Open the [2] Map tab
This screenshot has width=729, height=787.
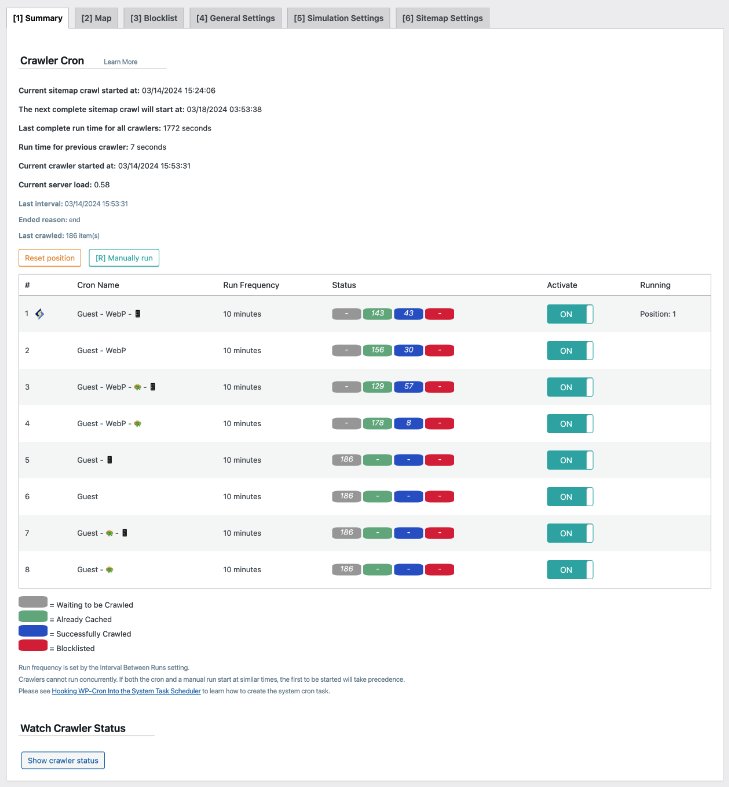click(96, 18)
